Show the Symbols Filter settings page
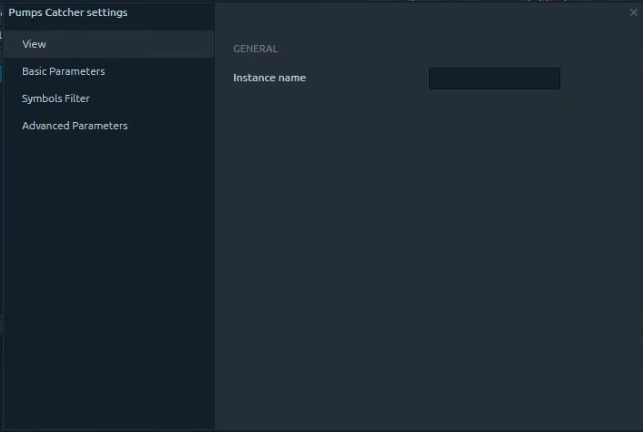The width and height of the screenshot is (643, 432). pyautogui.click(x=56, y=98)
